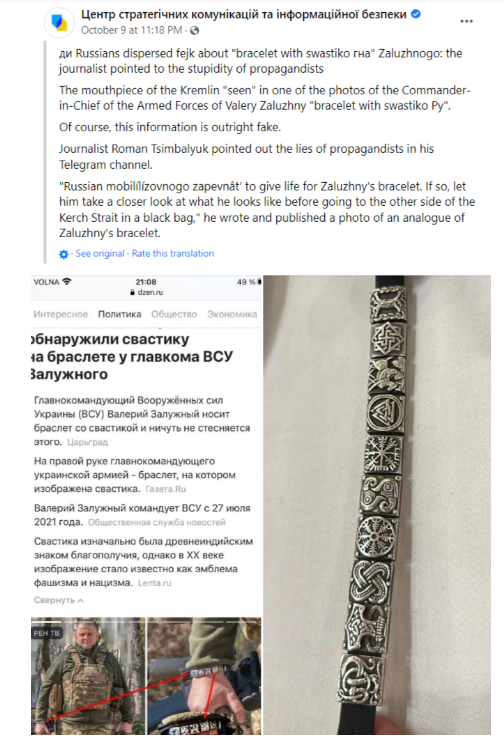
Task: Click the Rate this translation link
Action: 173,254
